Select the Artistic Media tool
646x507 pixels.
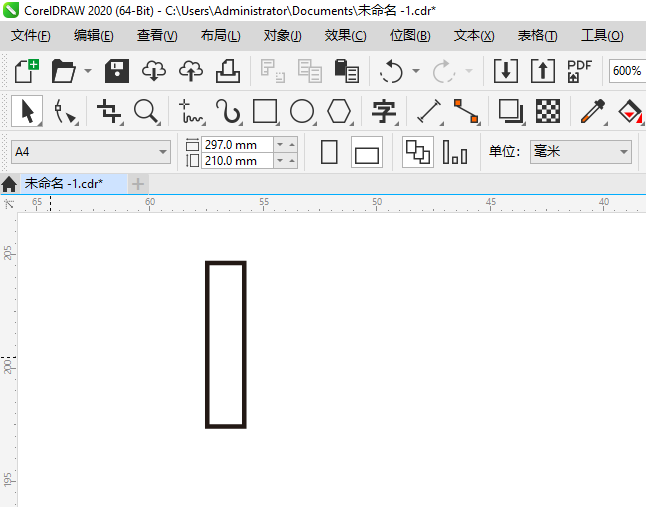(x=228, y=111)
